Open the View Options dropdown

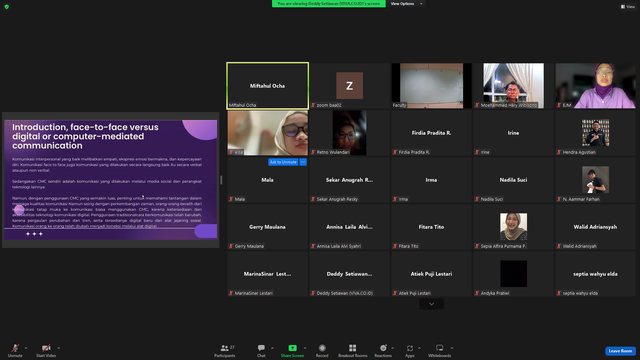click(407, 4)
